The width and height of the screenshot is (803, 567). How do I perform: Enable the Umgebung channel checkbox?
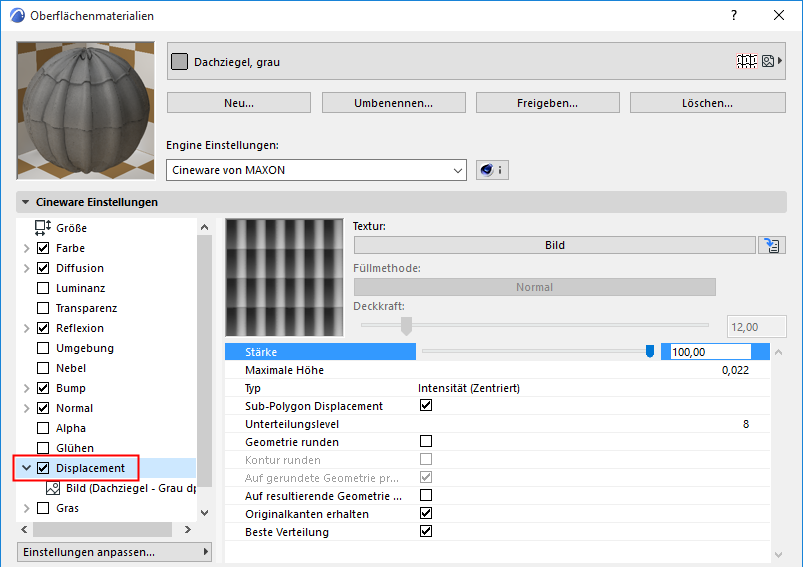point(43,348)
